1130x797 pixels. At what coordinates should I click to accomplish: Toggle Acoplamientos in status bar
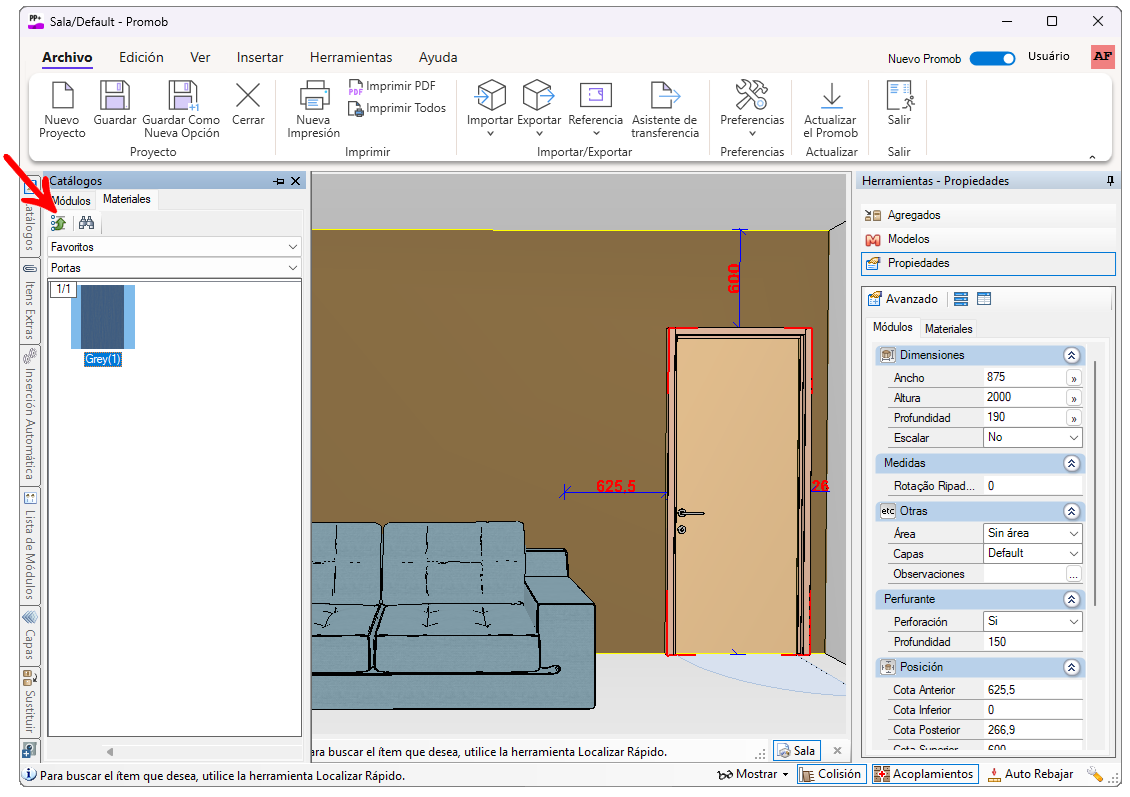click(x=924, y=774)
